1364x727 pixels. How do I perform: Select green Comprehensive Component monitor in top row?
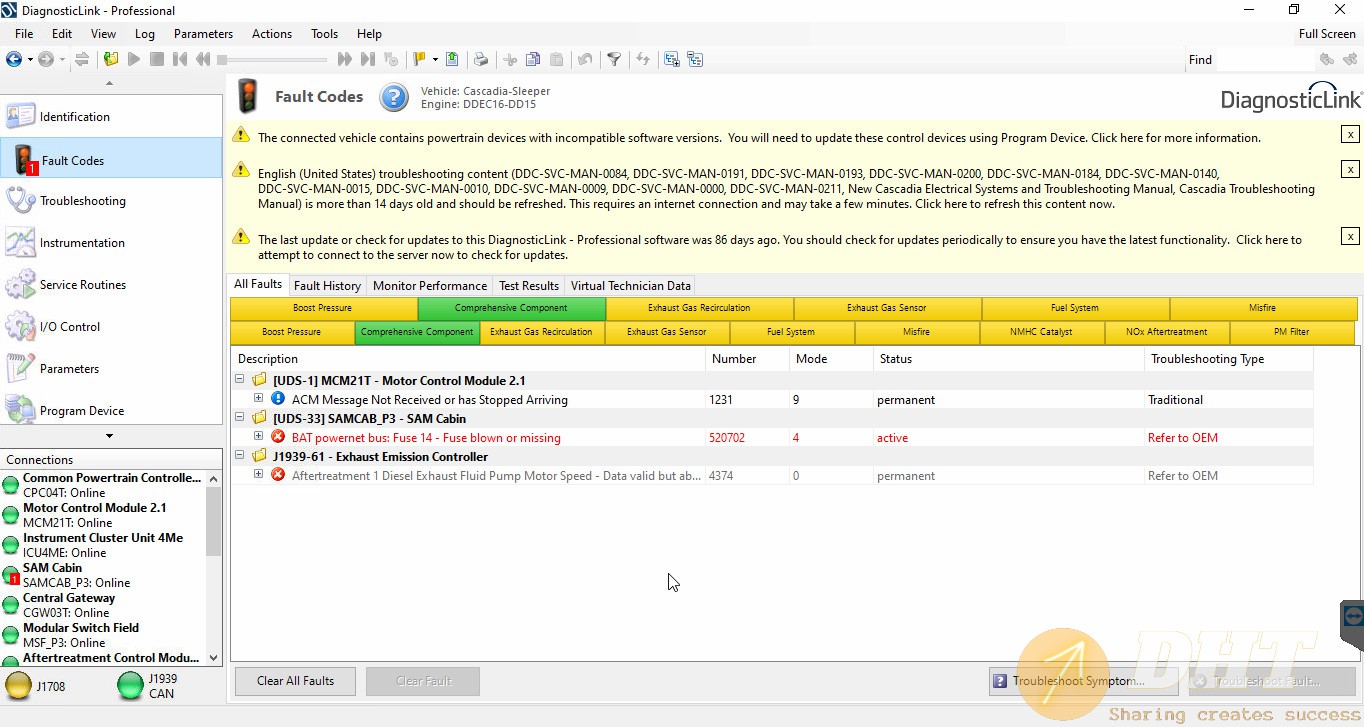point(511,308)
